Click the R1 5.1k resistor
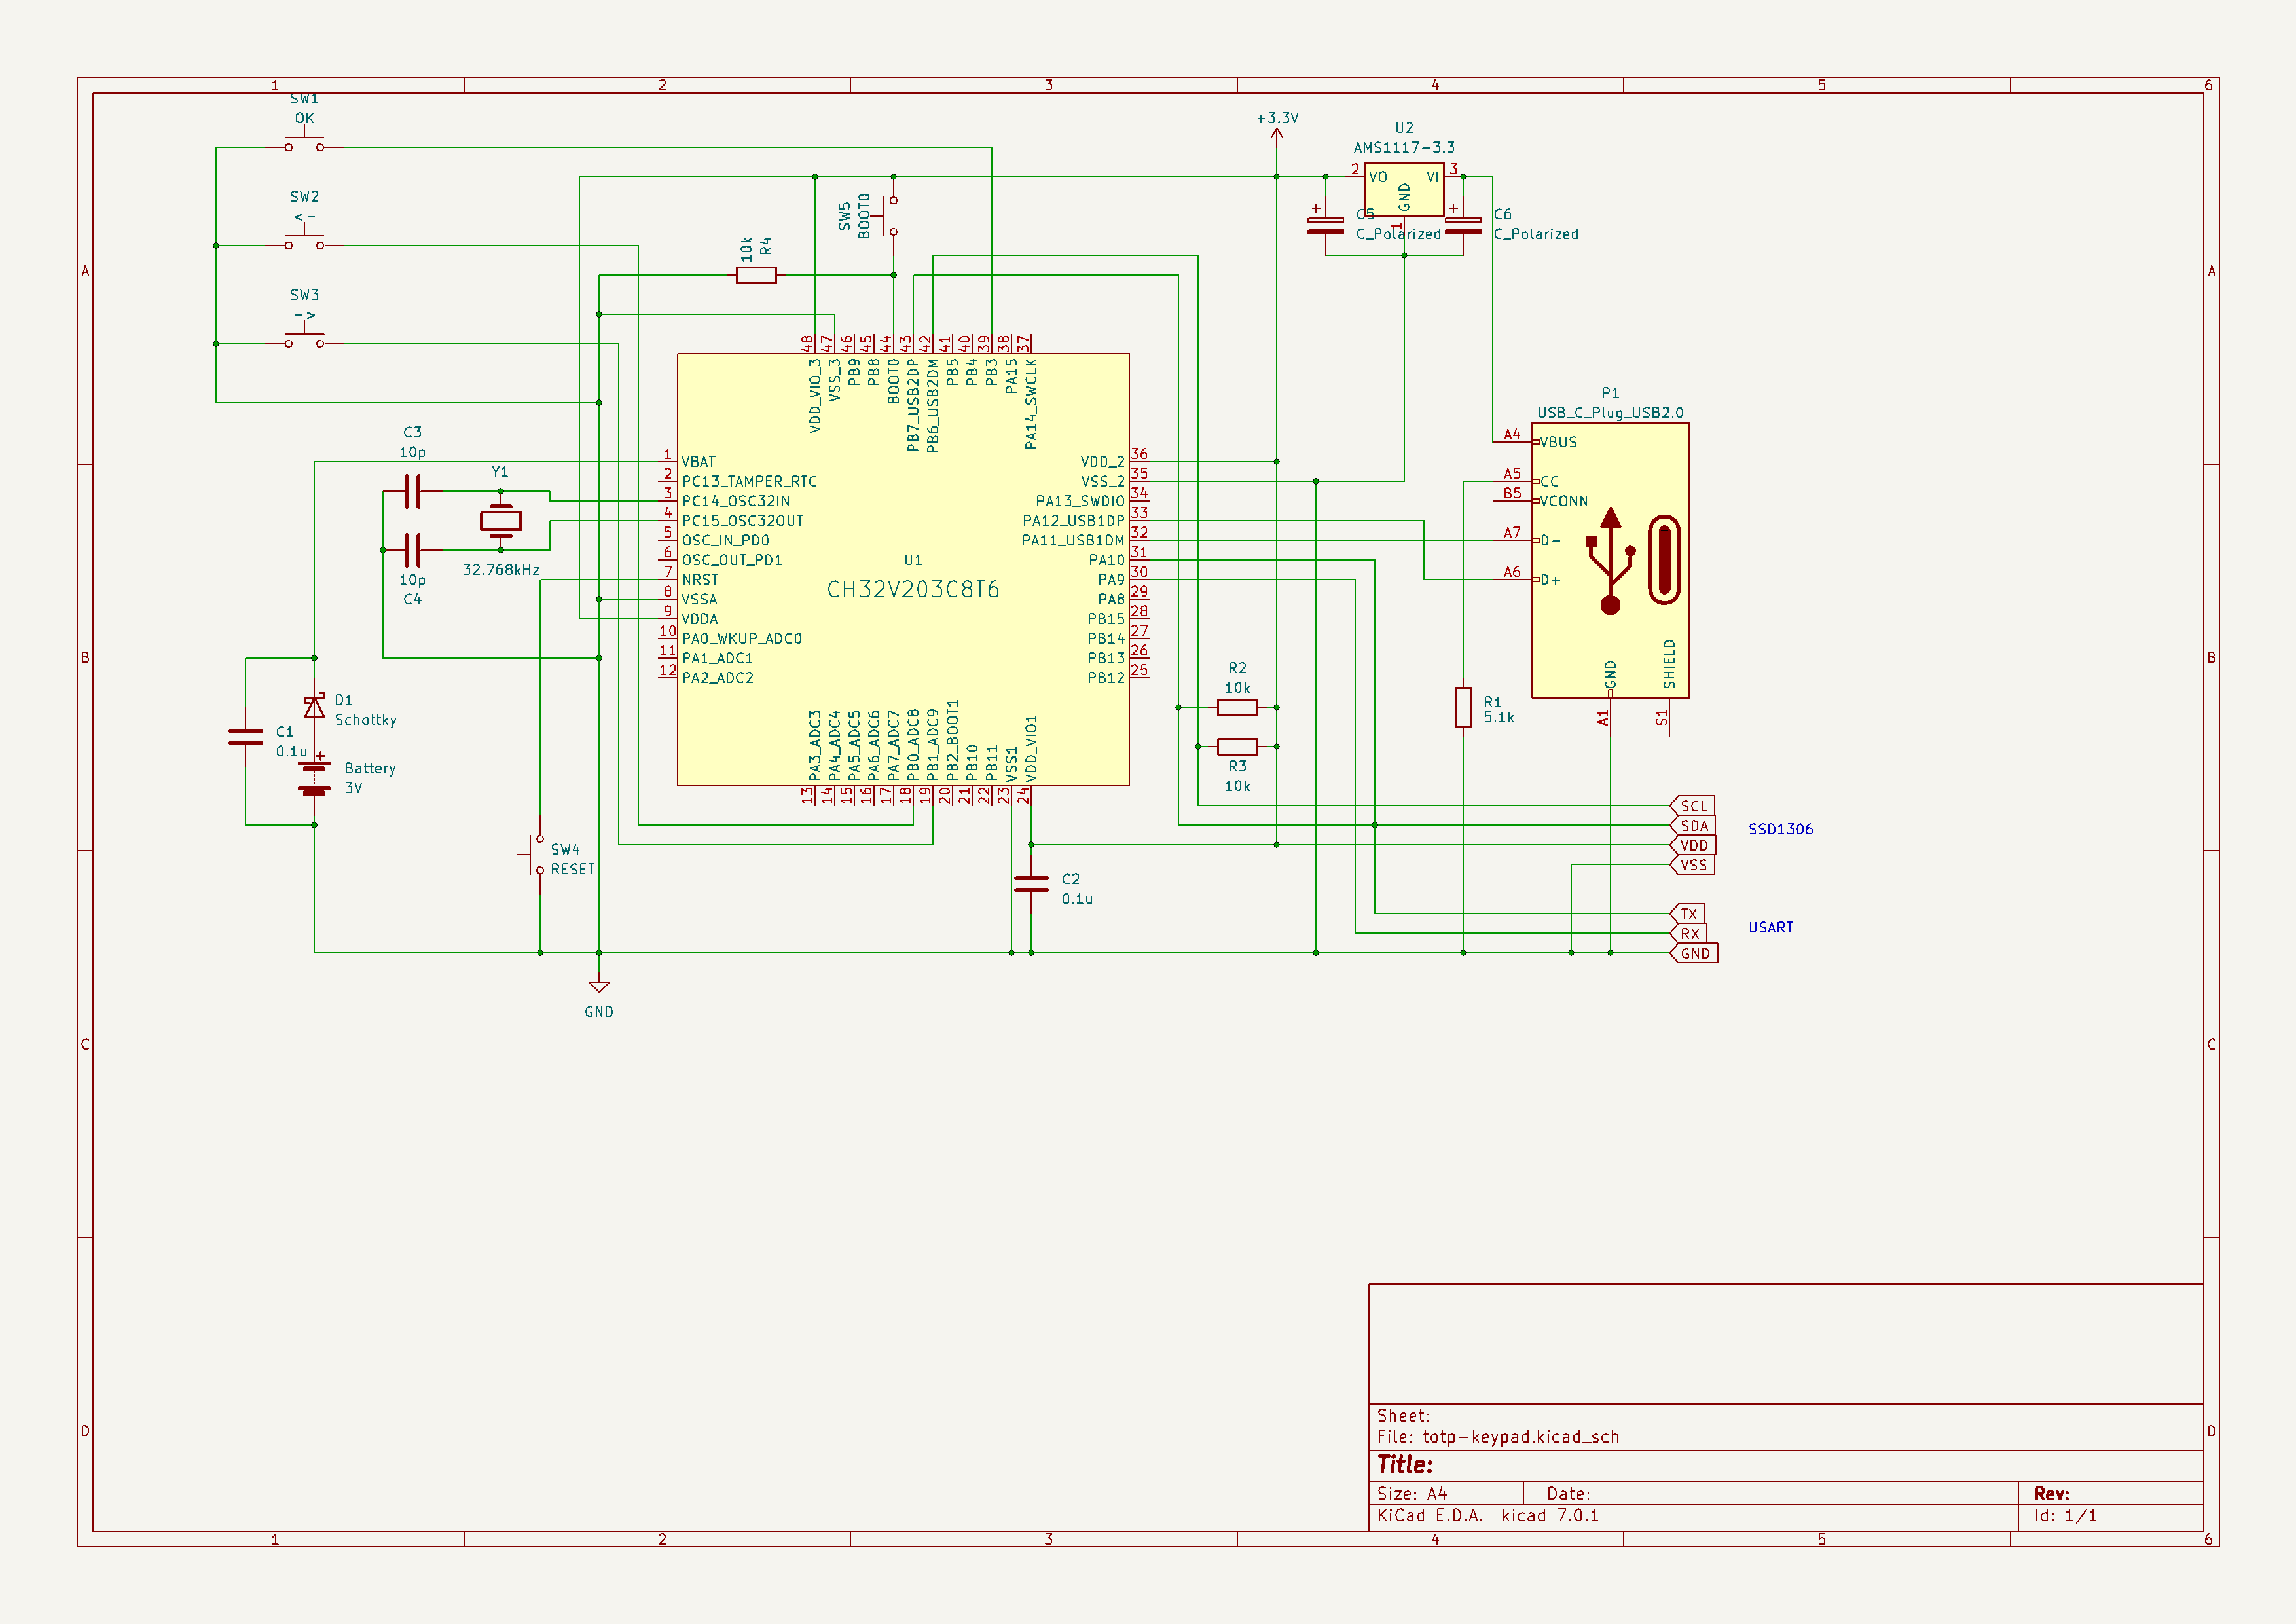 [1463, 707]
